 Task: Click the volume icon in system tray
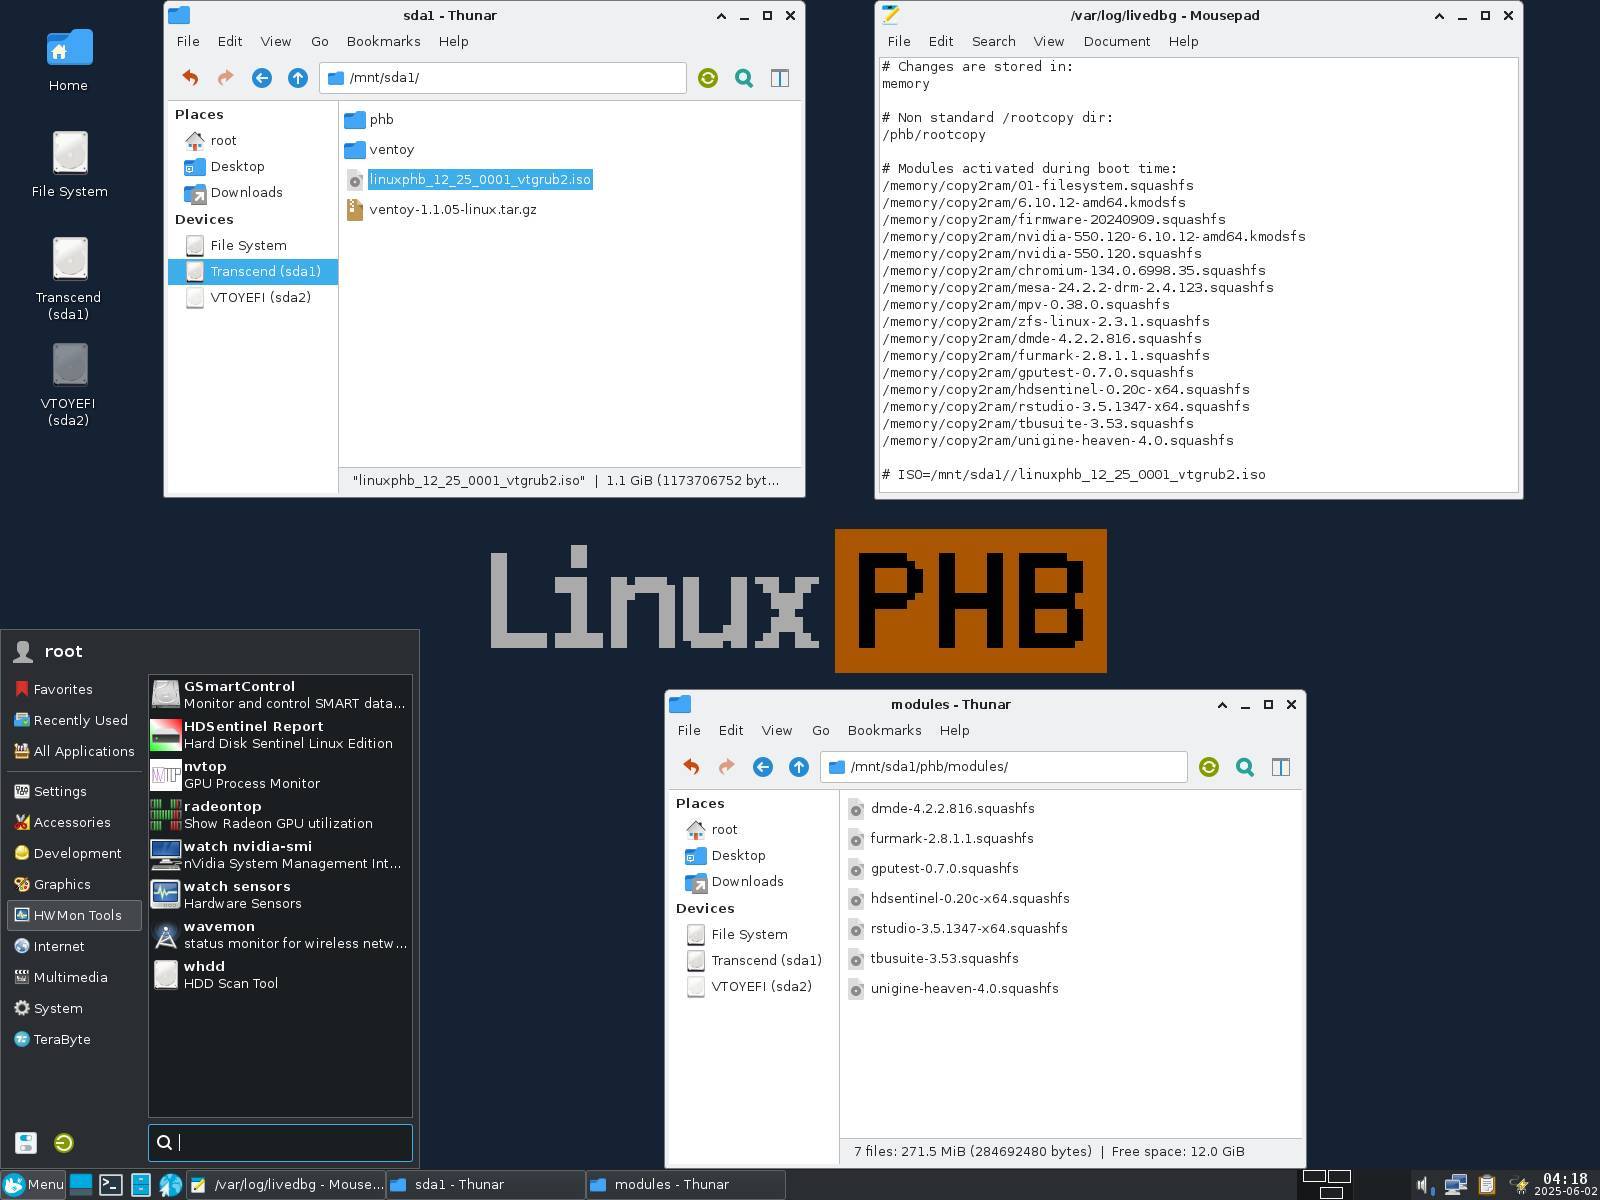point(1423,1186)
